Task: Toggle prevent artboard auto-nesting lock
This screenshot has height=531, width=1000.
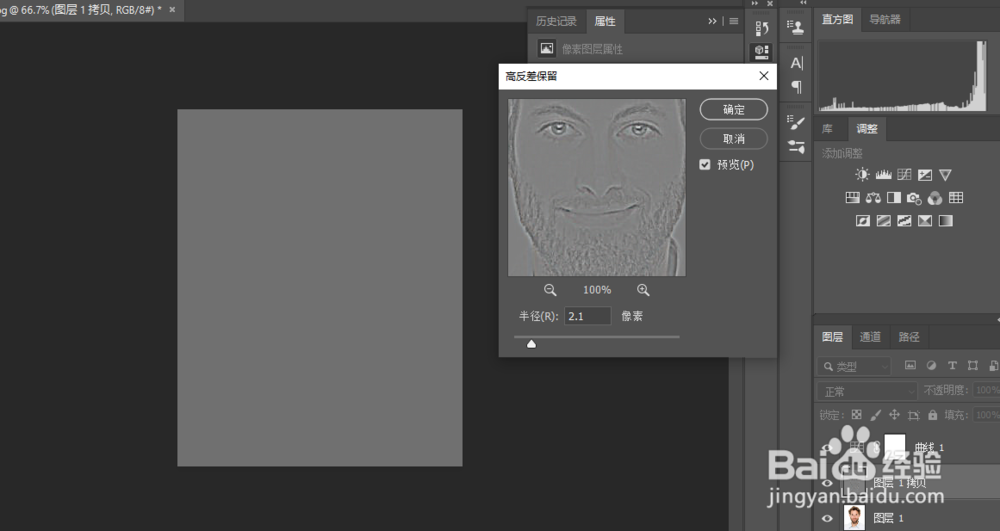Action: pos(914,415)
